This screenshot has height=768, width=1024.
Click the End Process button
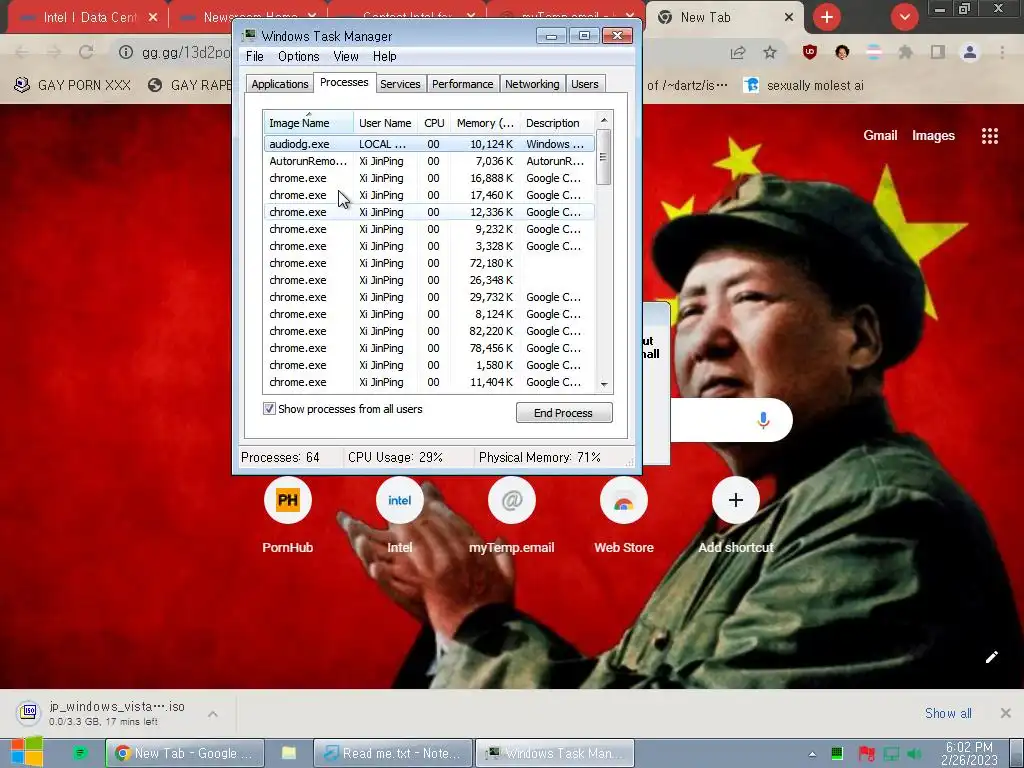click(564, 413)
